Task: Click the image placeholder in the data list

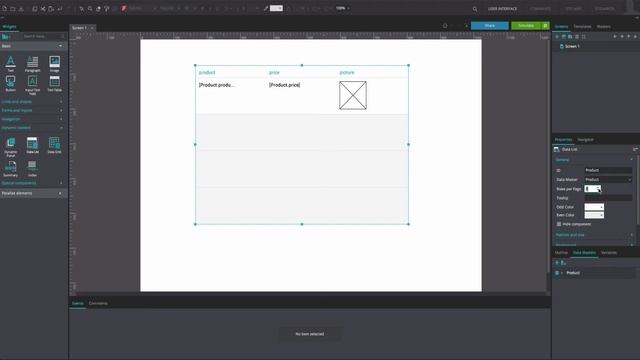Action: pyautogui.click(x=353, y=96)
